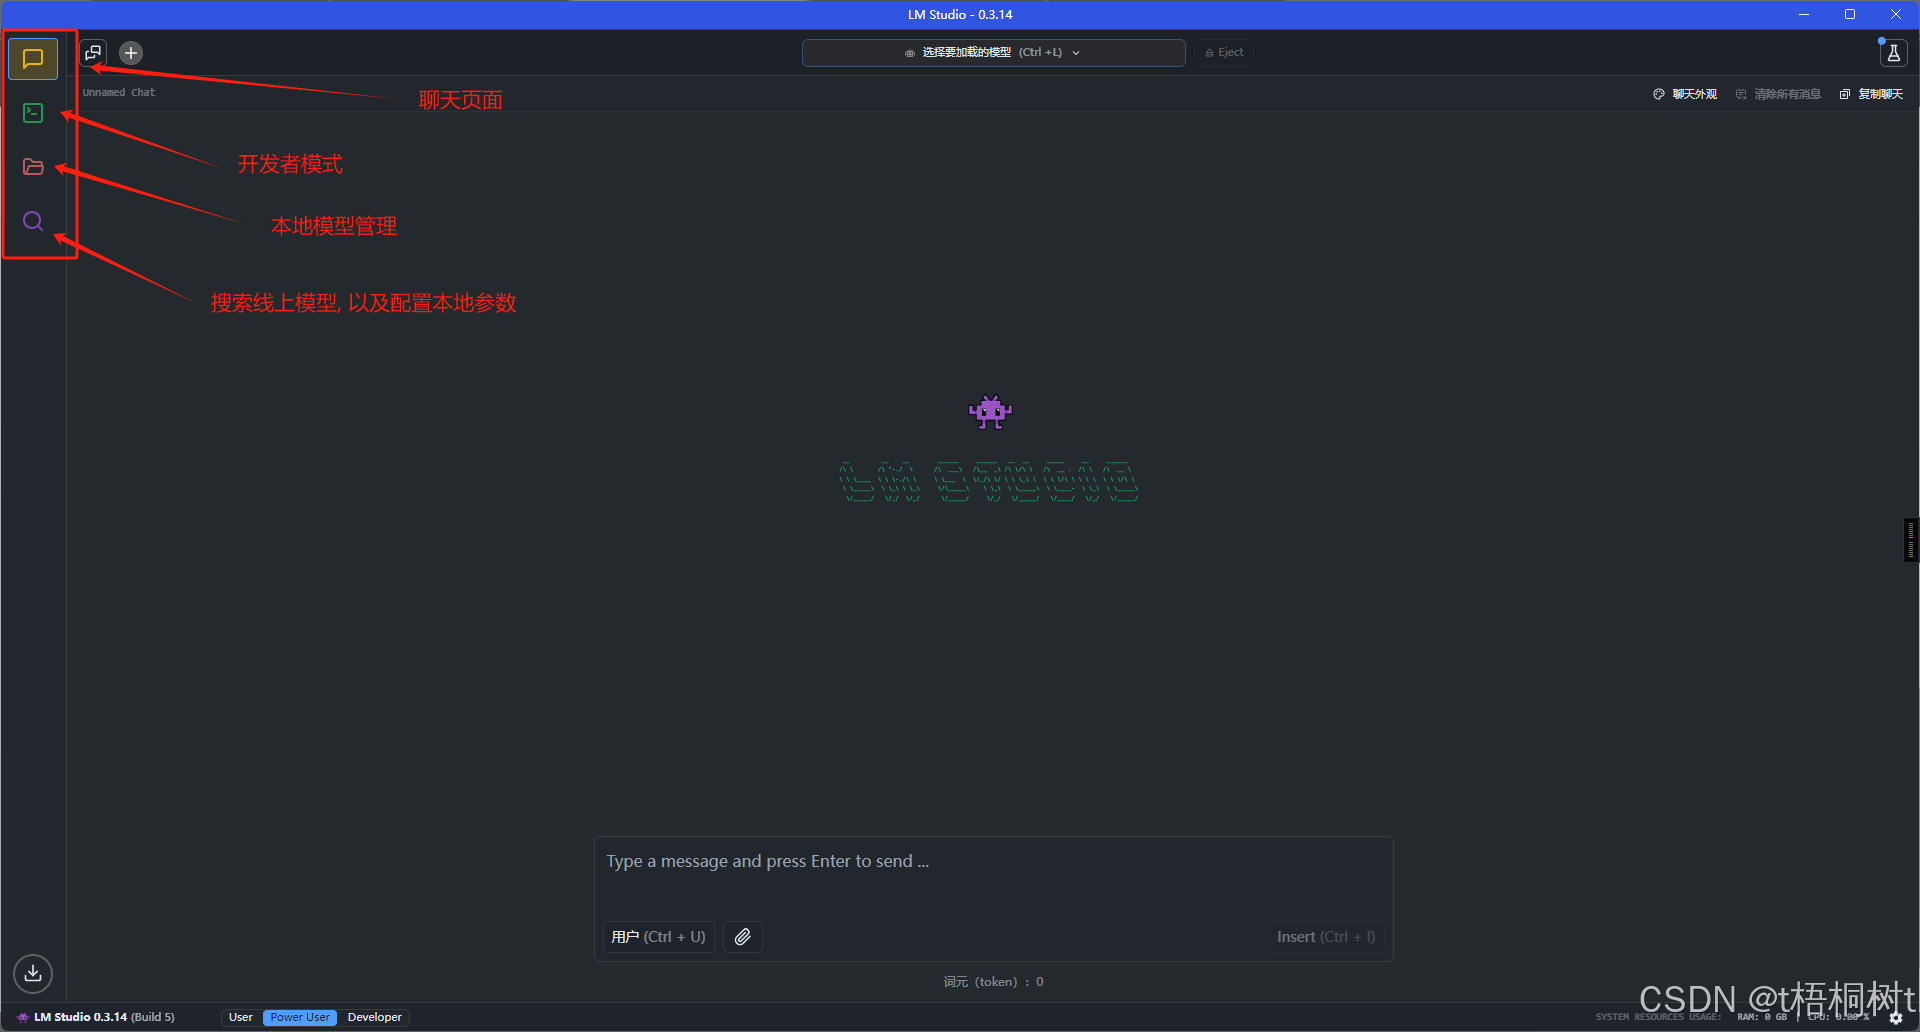Eject the loaded model
This screenshot has height=1032, width=1920.
[1224, 53]
